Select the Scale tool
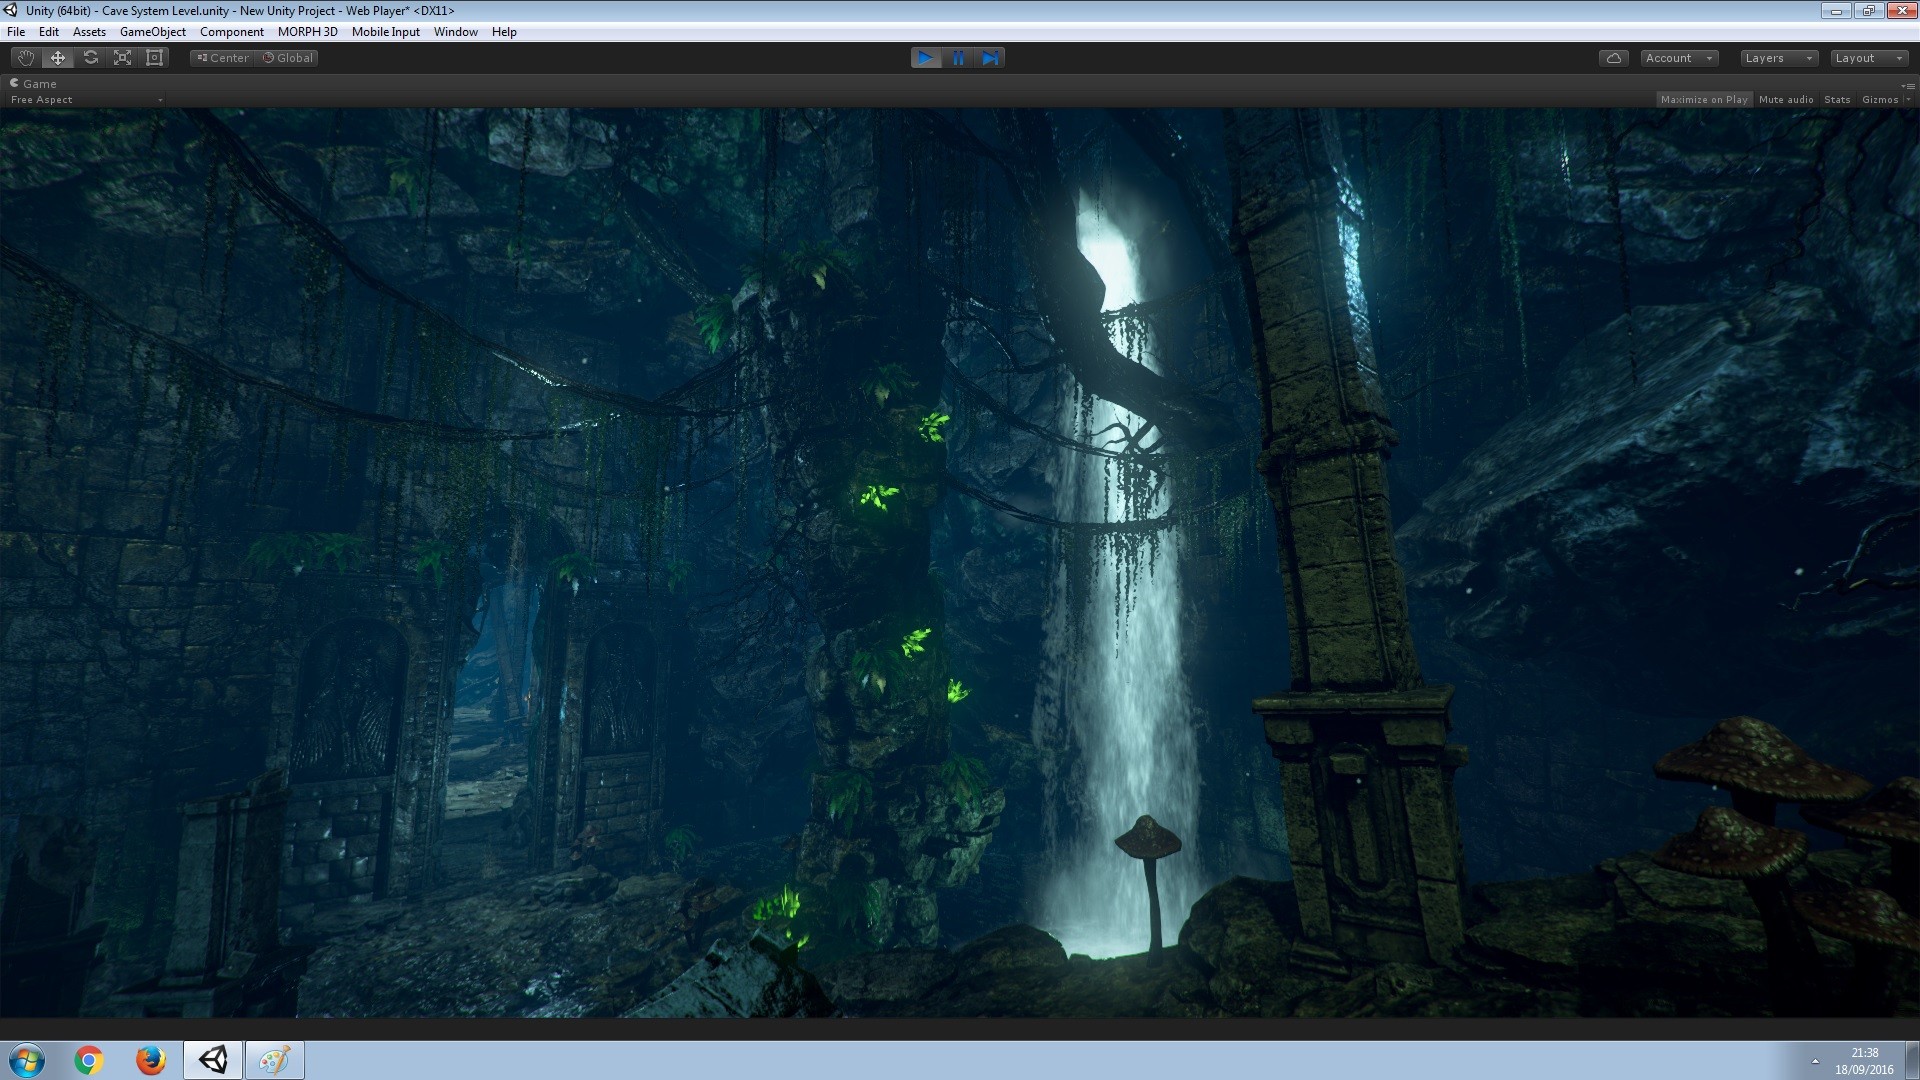This screenshot has height=1080, width=1920. pos(122,58)
